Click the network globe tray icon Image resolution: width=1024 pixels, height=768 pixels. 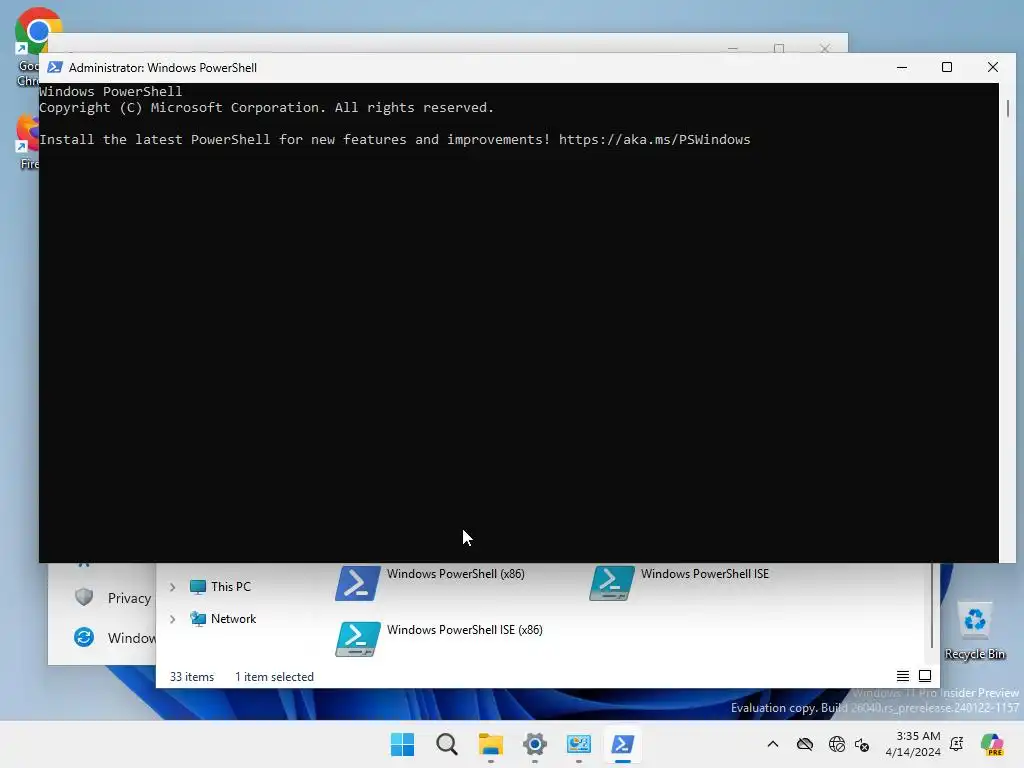(837, 744)
